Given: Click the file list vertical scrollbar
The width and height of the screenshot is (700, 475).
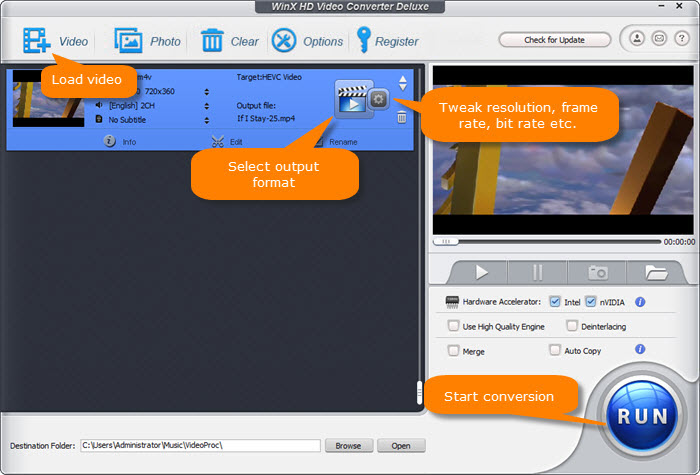Looking at the screenshot, I should point(419,393).
